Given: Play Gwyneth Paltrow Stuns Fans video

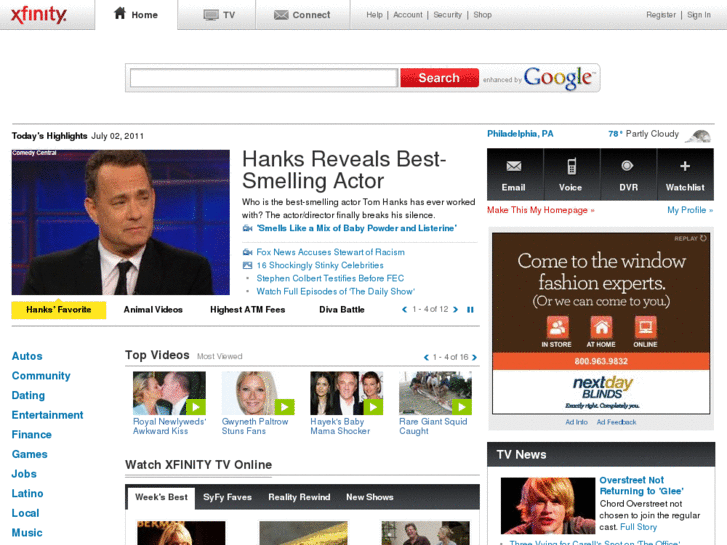Looking at the screenshot, I should (258, 393).
